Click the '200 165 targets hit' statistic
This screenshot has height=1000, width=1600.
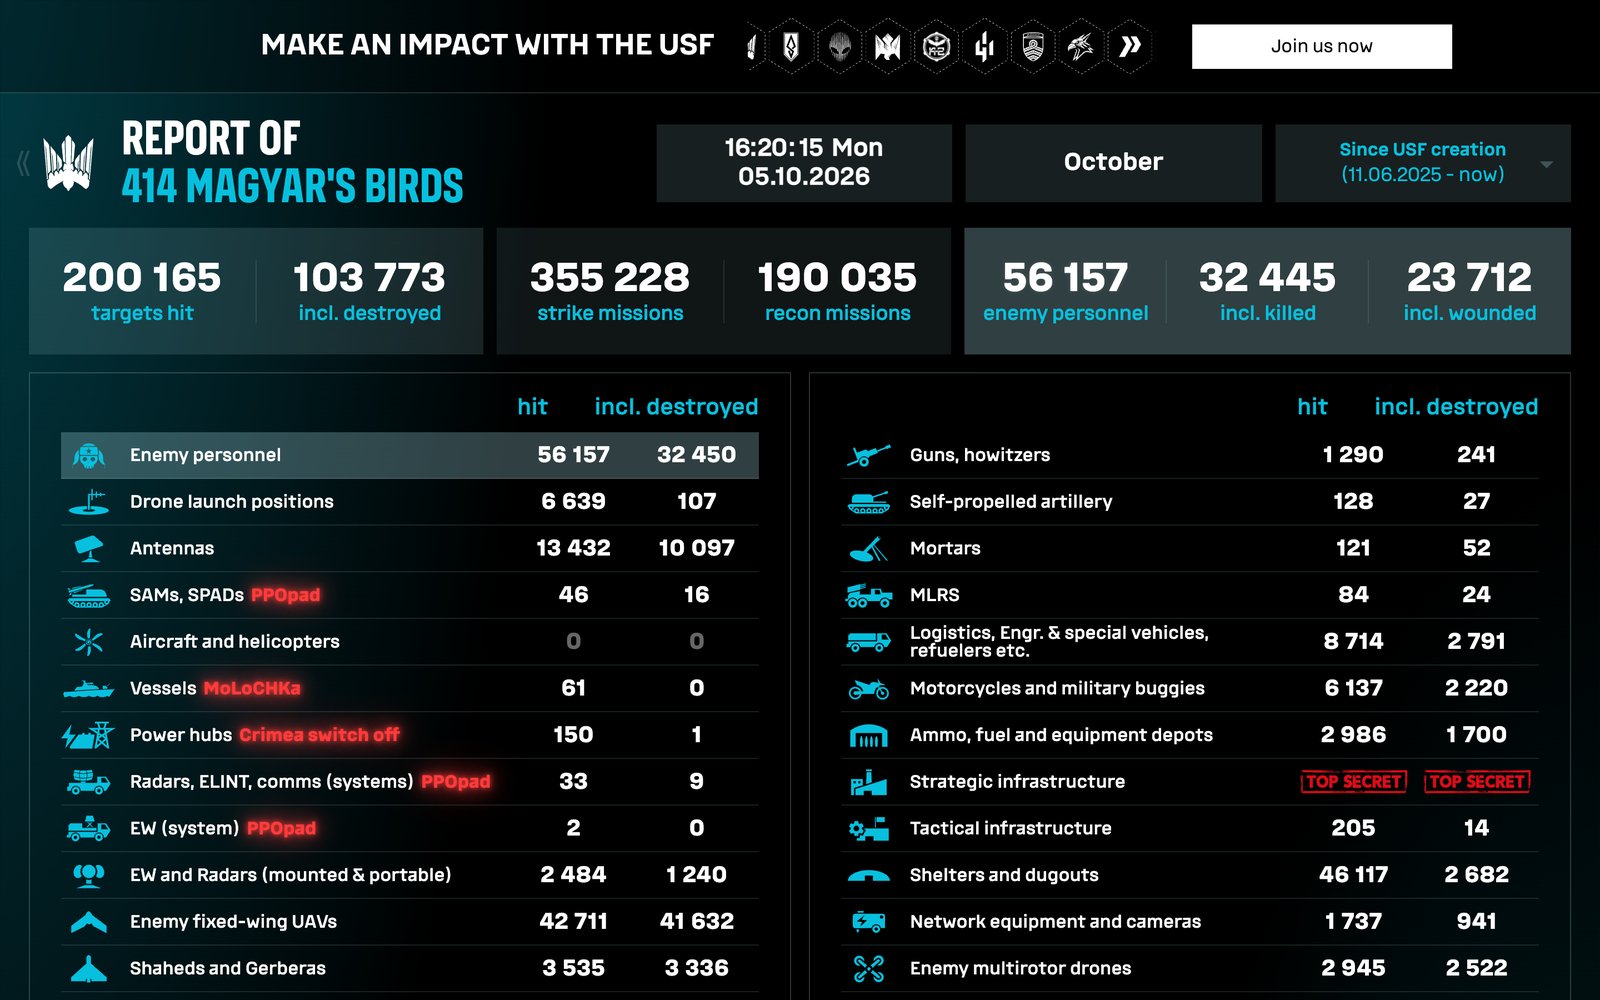point(142,291)
